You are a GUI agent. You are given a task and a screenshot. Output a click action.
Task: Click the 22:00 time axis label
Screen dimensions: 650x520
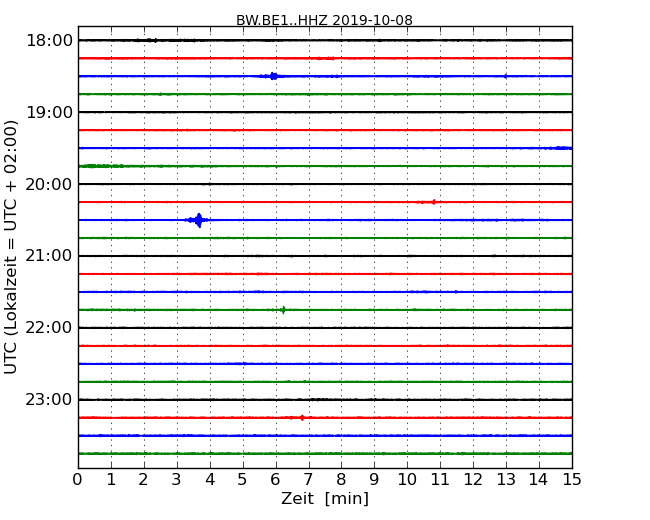[49, 328]
